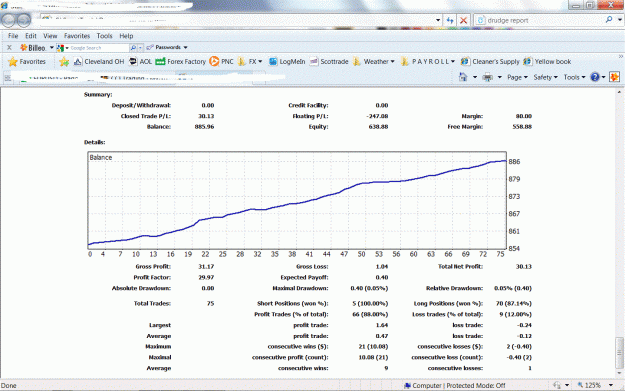Click the Billeo toolbar logo
This screenshot has width=625, height=391.
33,48
